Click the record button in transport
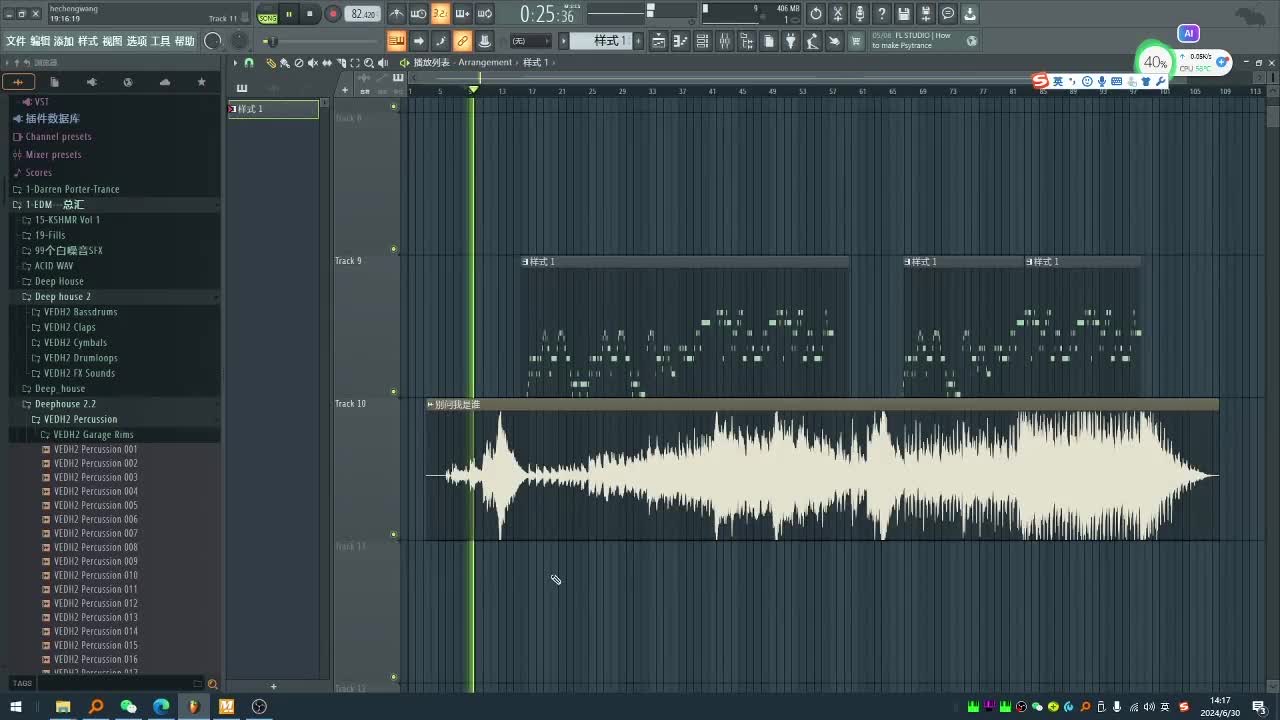1280x720 pixels. click(333, 14)
